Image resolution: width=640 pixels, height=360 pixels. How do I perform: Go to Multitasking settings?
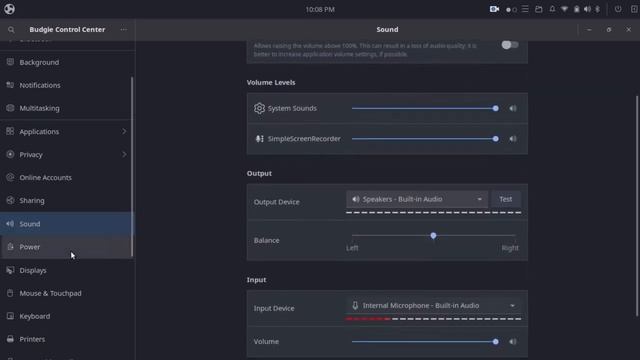pyautogui.click(x=67, y=108)
